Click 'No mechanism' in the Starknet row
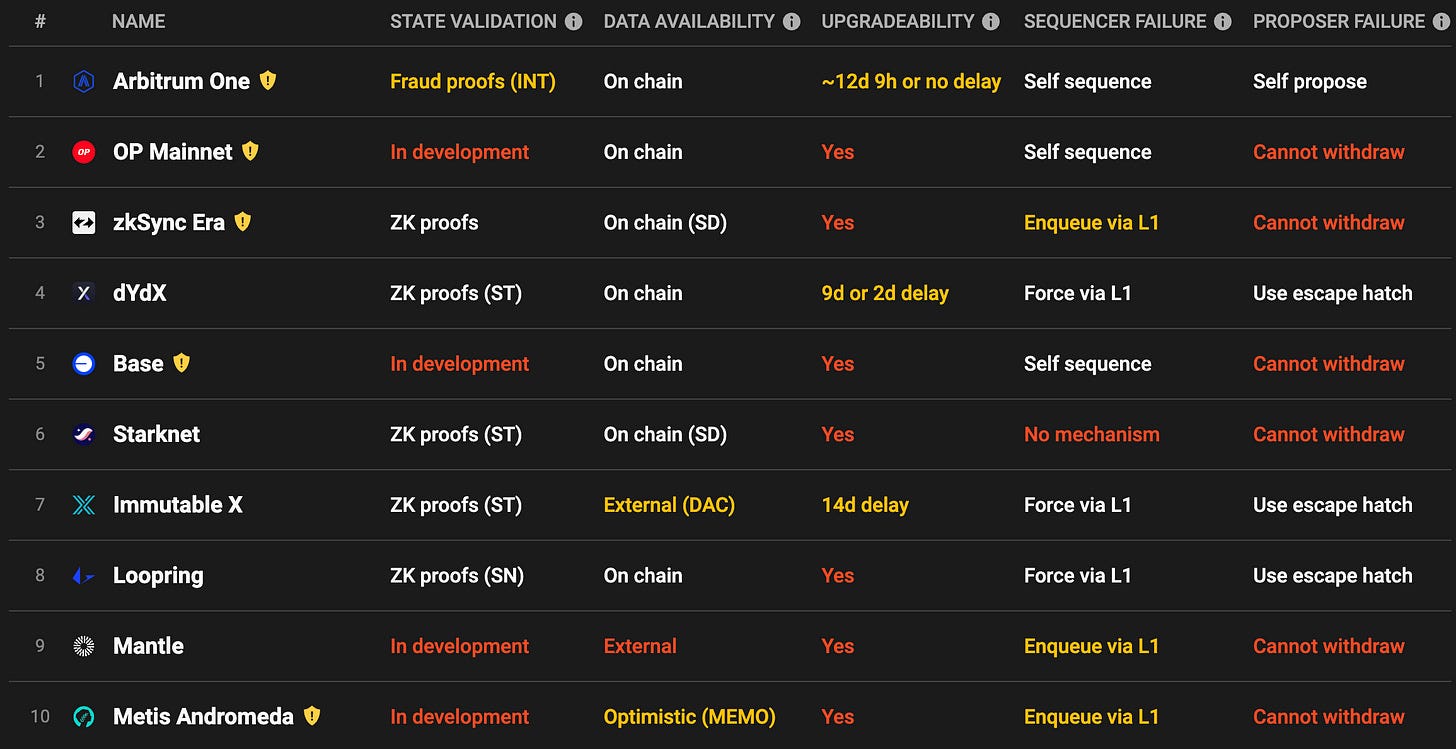Screen dimensions: 1456x749 pos(1092,434)
